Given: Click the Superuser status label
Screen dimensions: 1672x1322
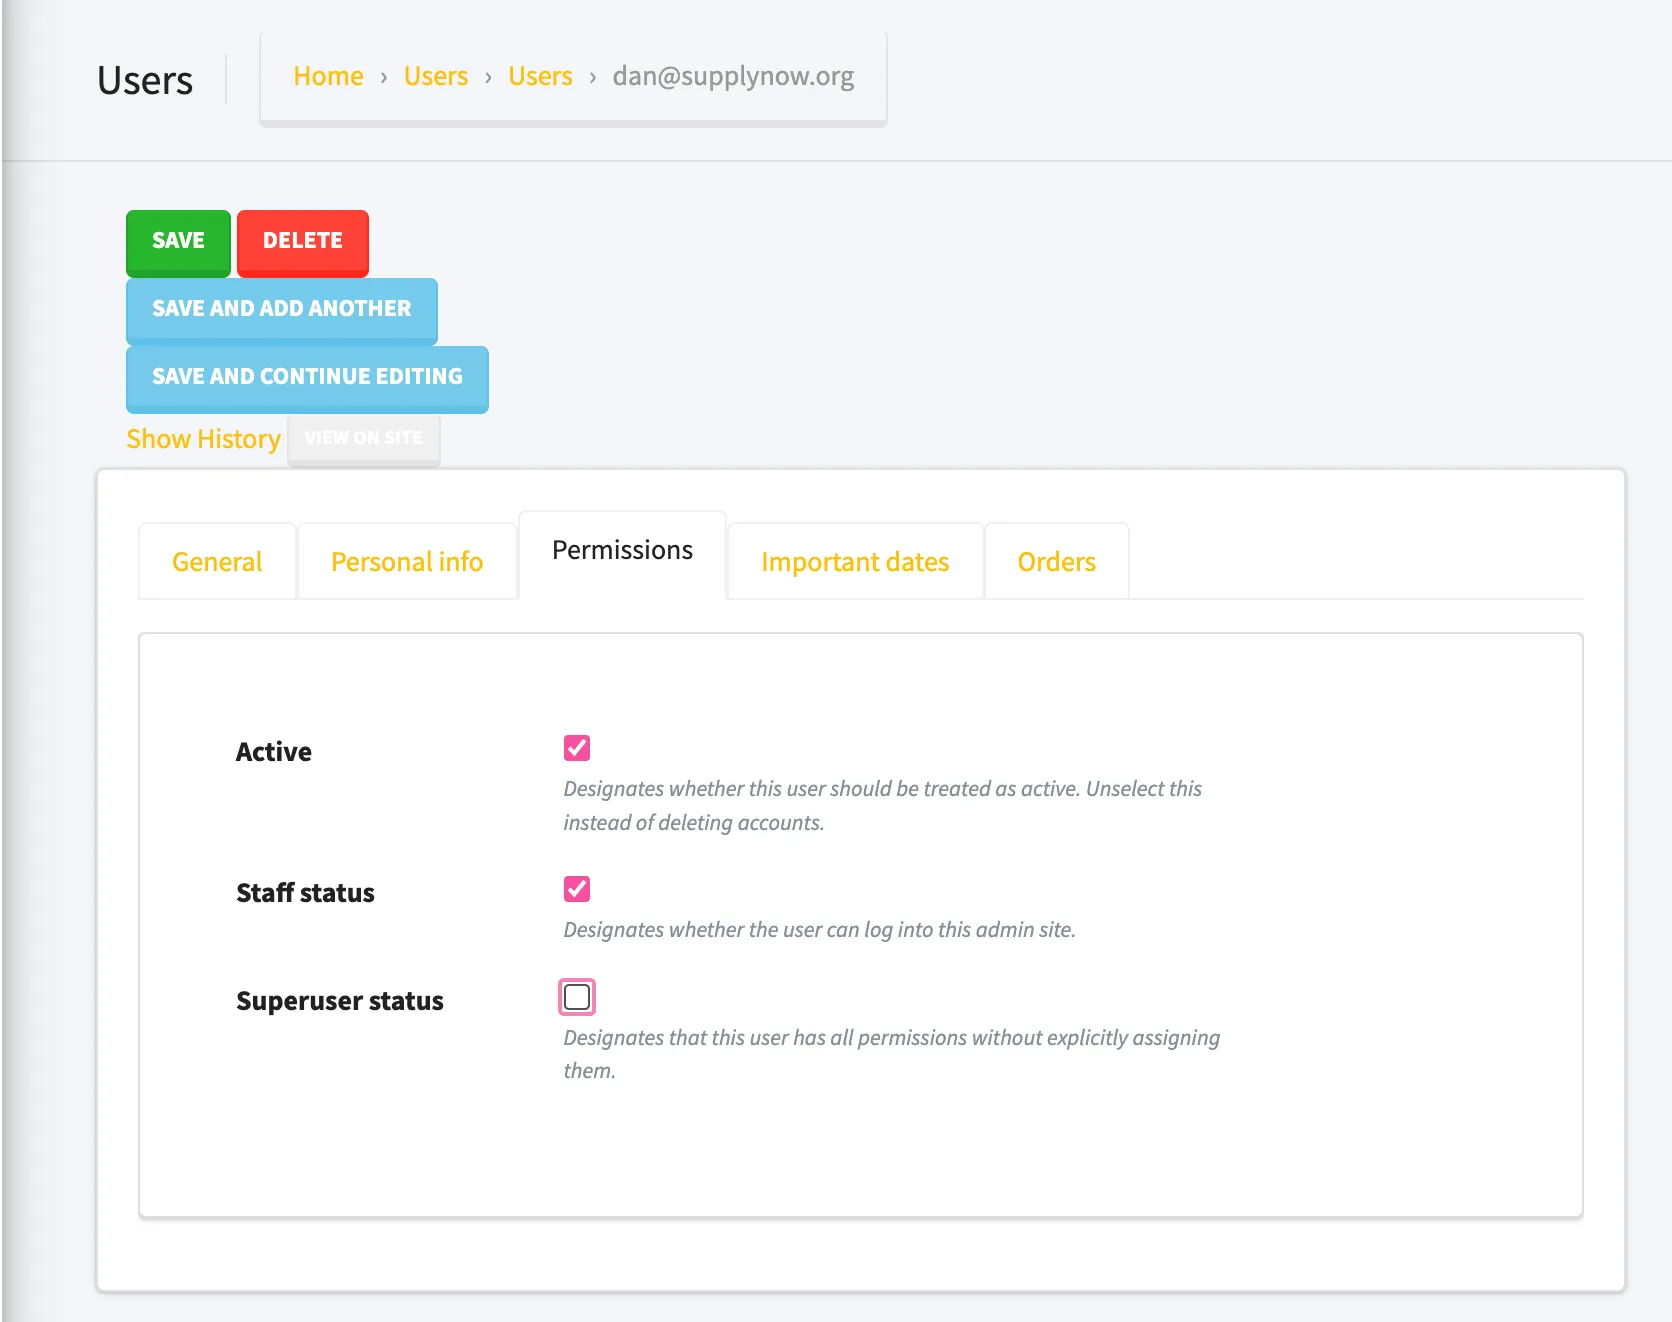Looking at the screenshot, I should 340,1001.
